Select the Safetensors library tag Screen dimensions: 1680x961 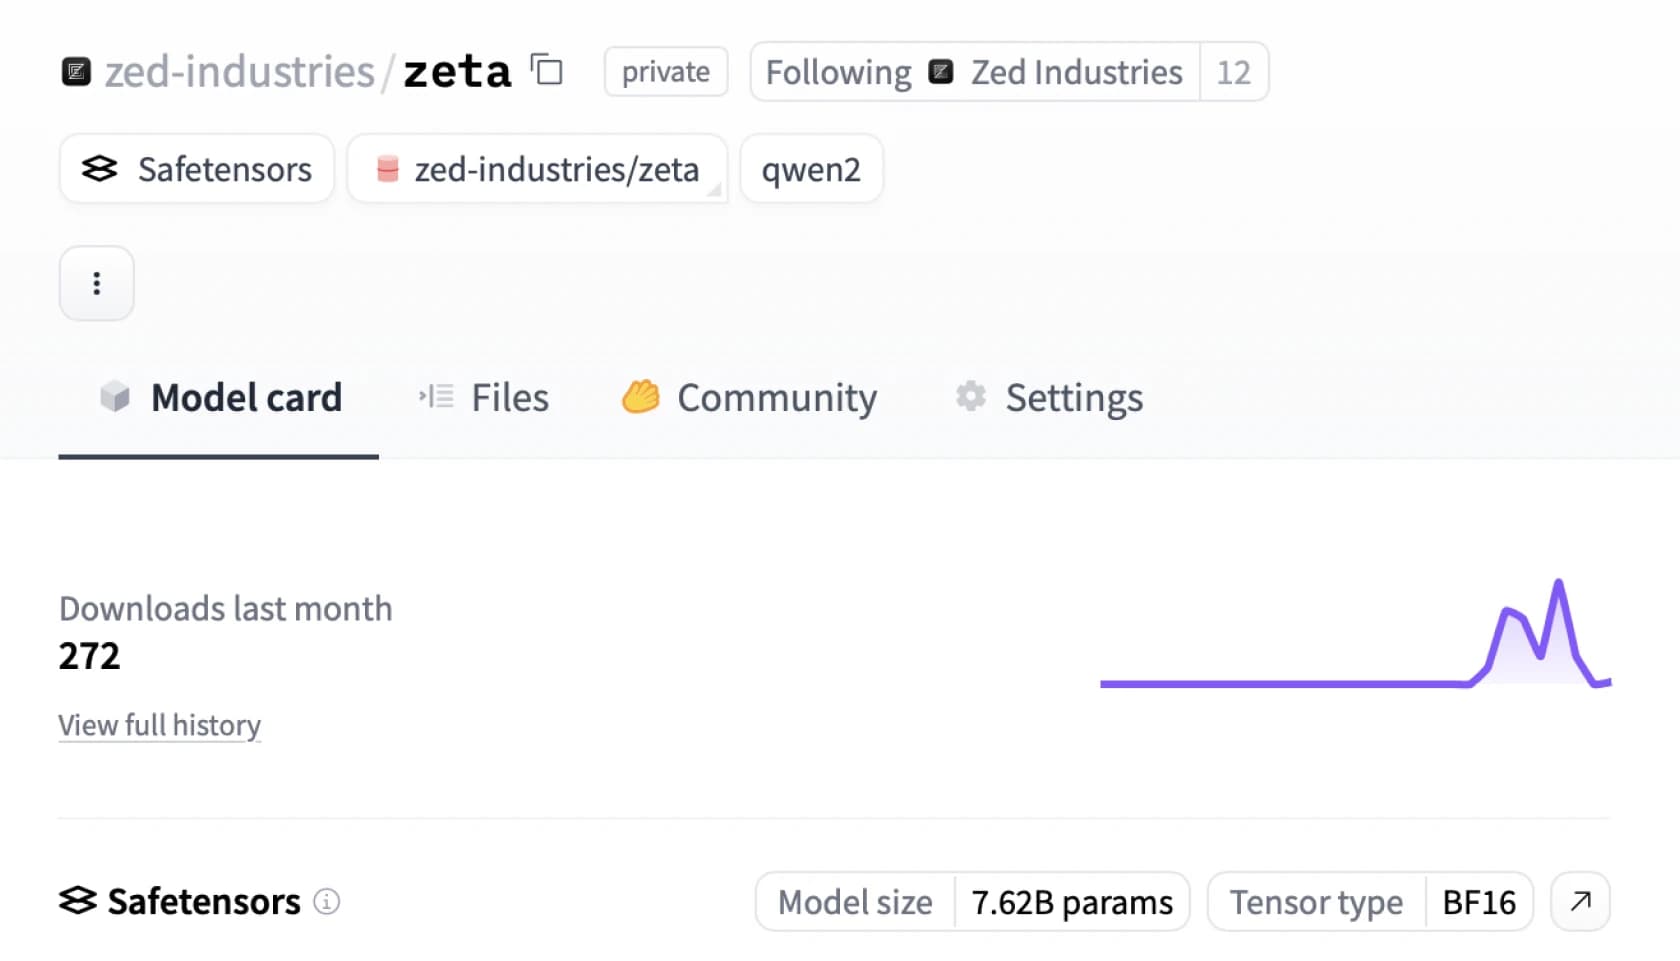[197, 169]
